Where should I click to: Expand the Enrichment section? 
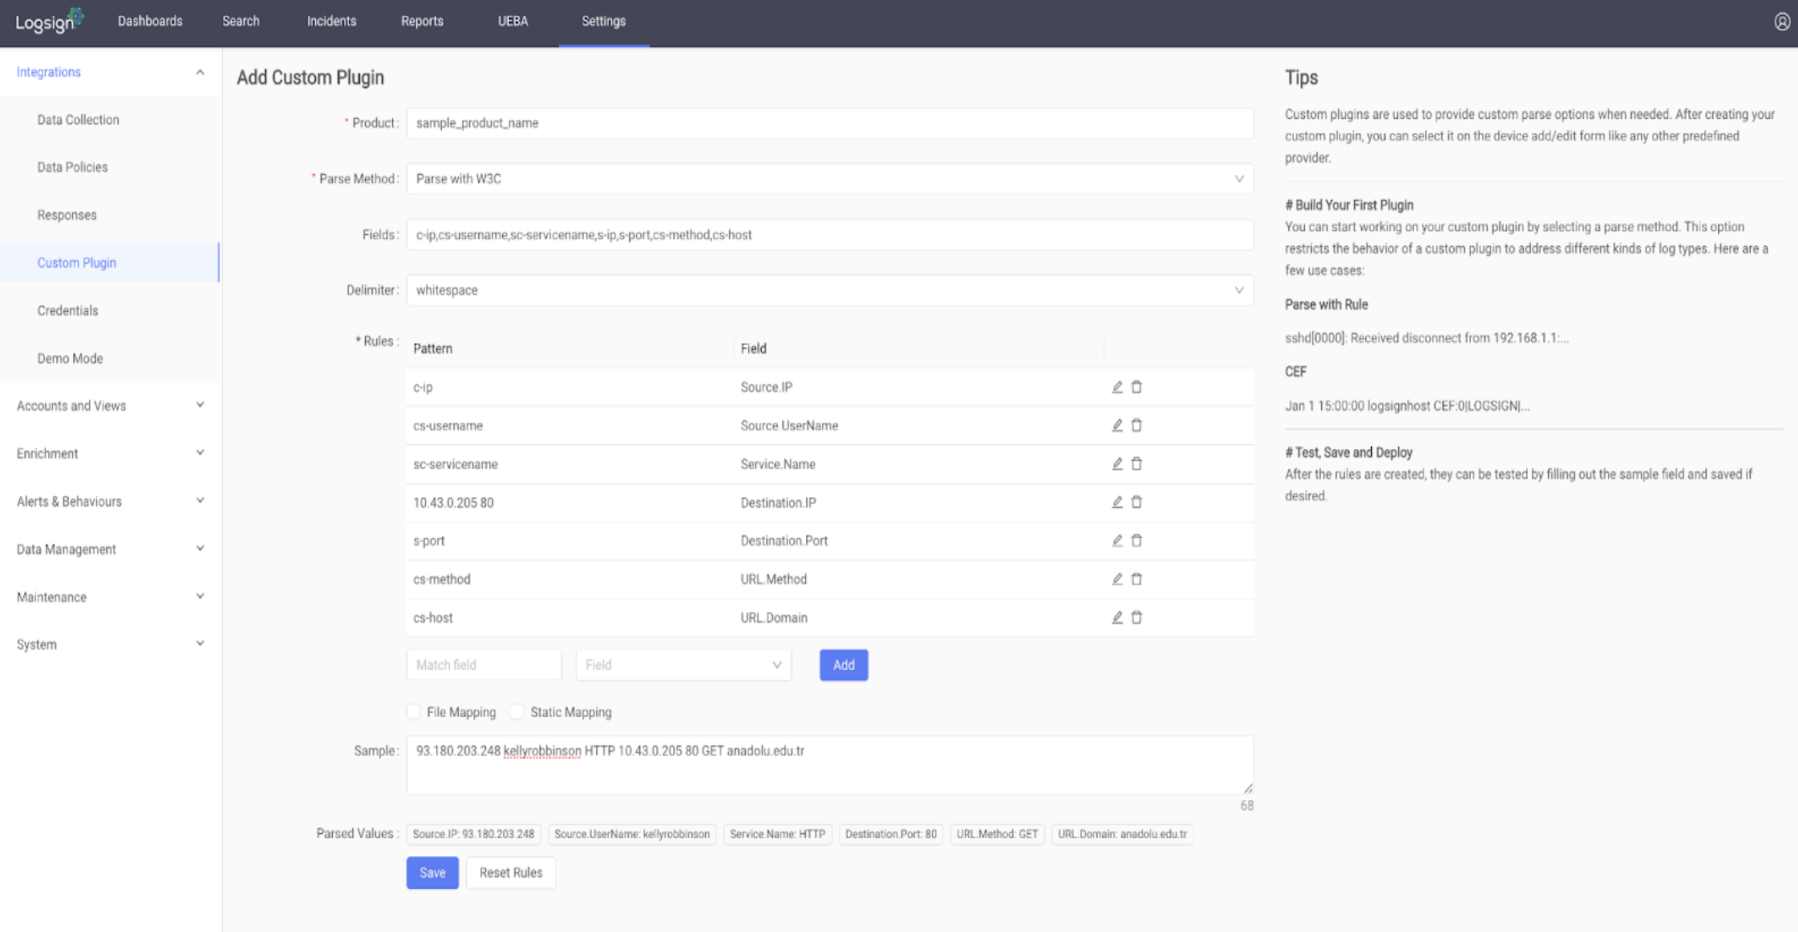[110, 454]
